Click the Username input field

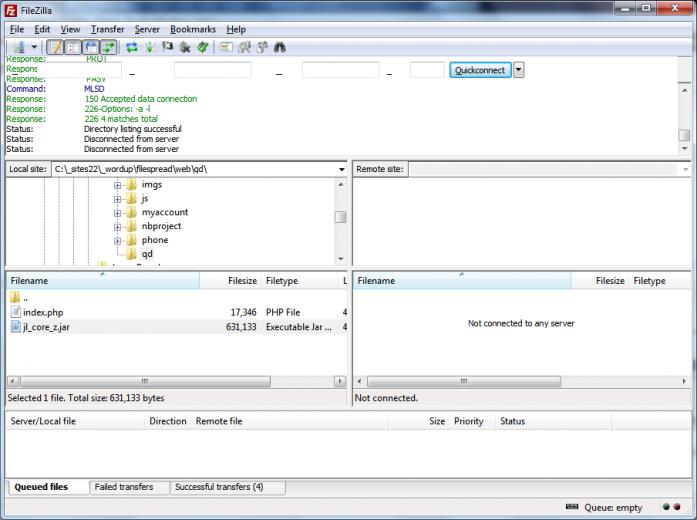212,70
